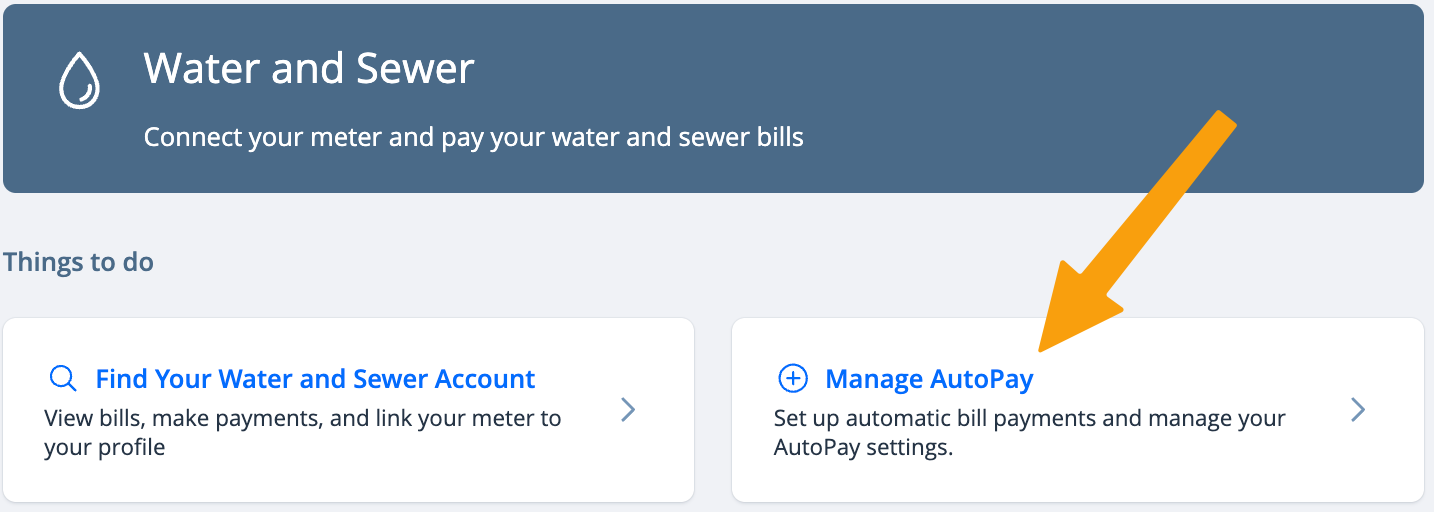1434x512 pixels.
Task: Click the word 'Account' in the first card title
Action: tap(485, 379)
